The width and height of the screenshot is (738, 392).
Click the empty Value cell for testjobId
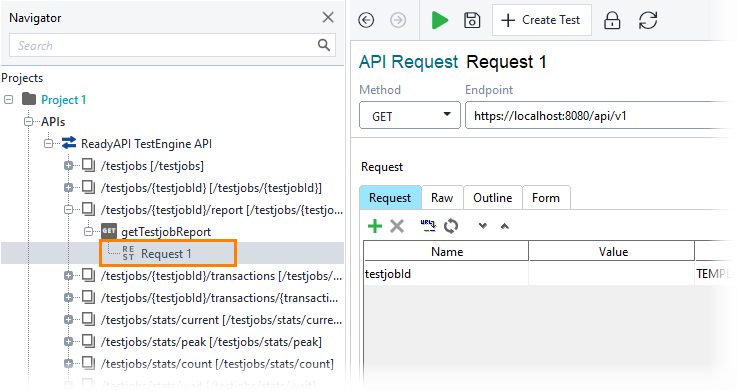coord(612,273)
